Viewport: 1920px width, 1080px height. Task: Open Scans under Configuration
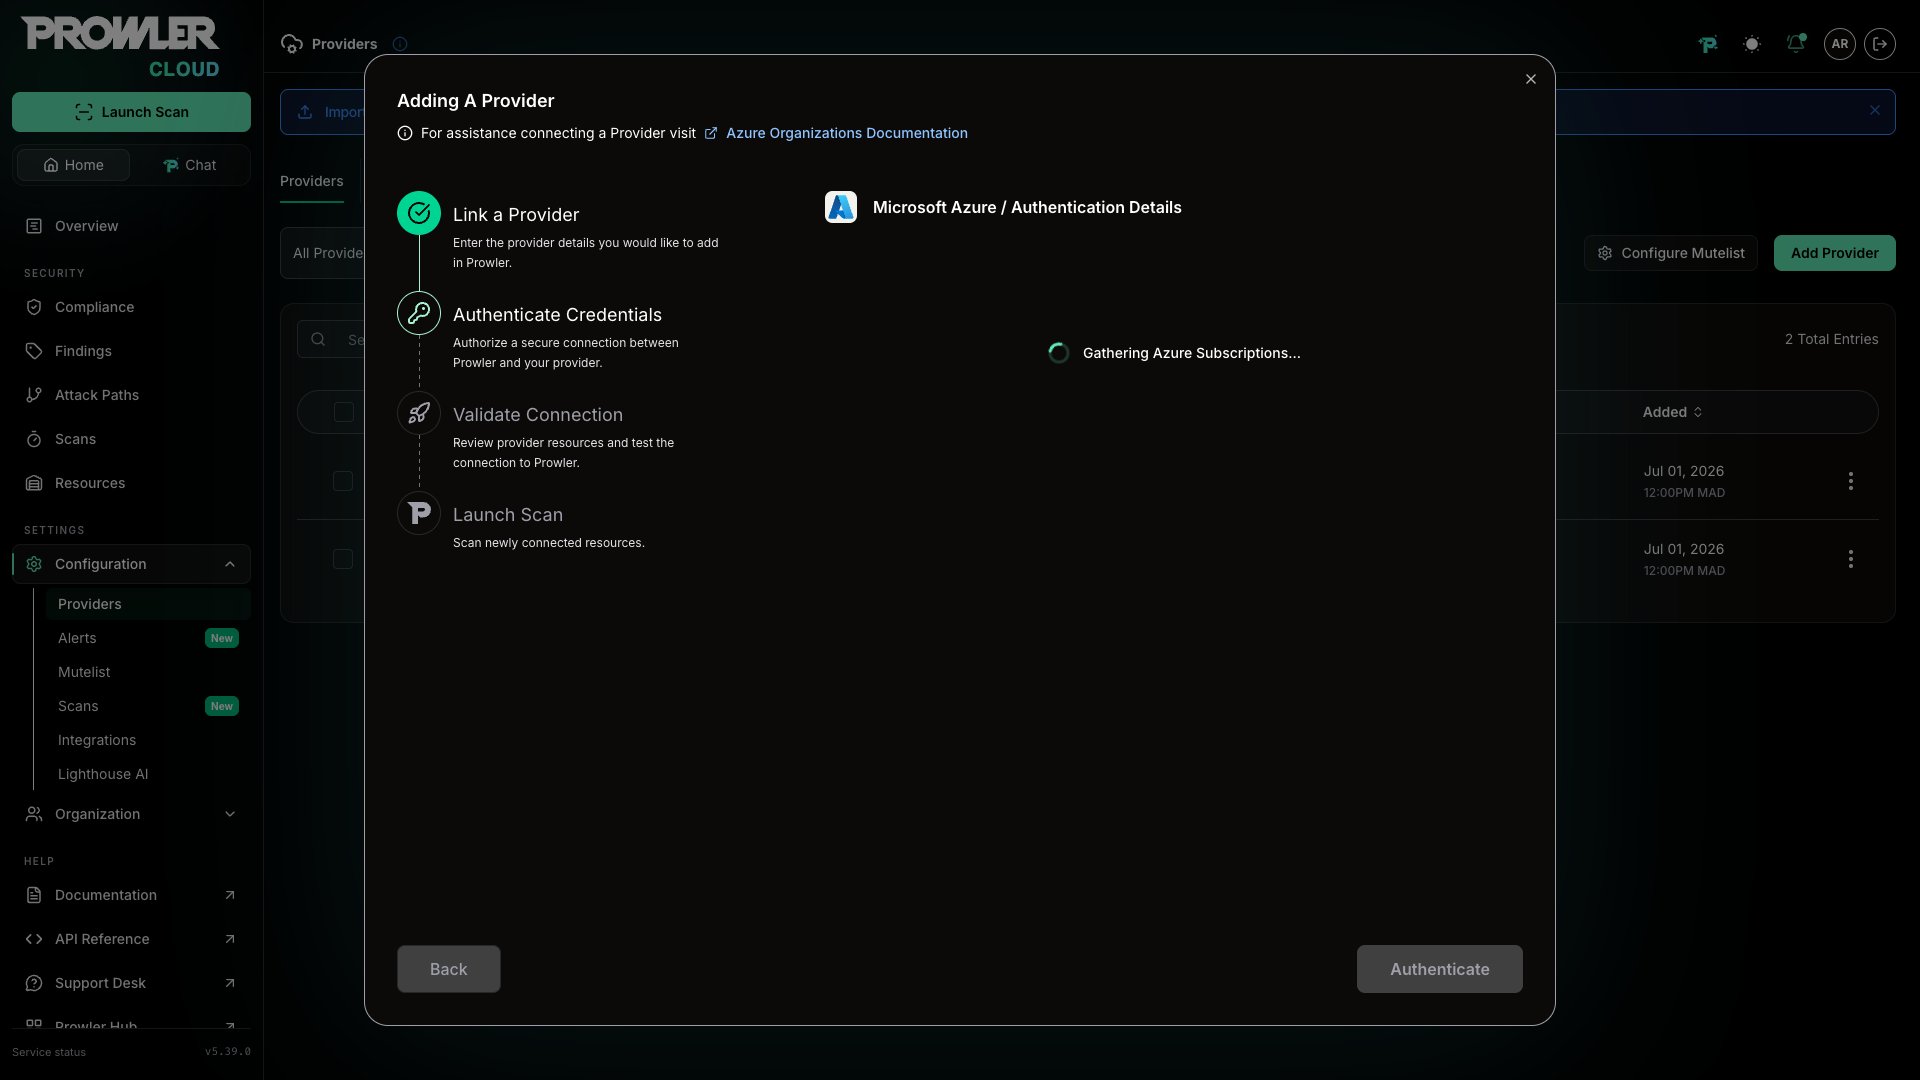[x=148, y=706]
